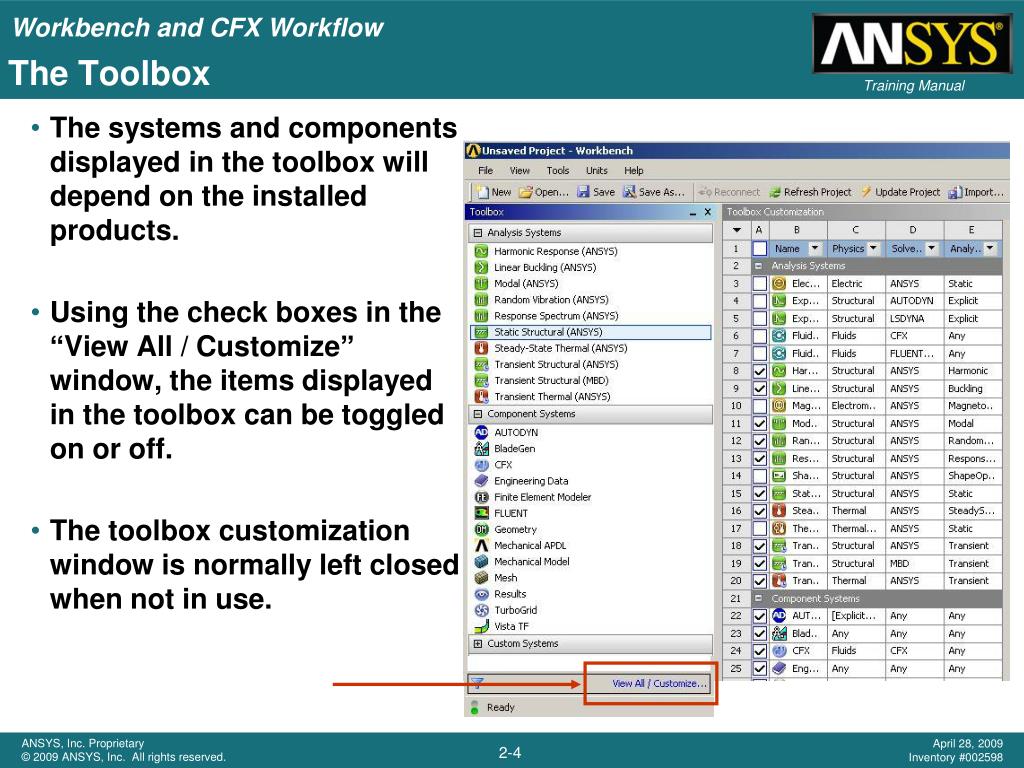Click the Refresh Project icon
The width and height of the screenshot is (1024, 768).
(775, 192)
